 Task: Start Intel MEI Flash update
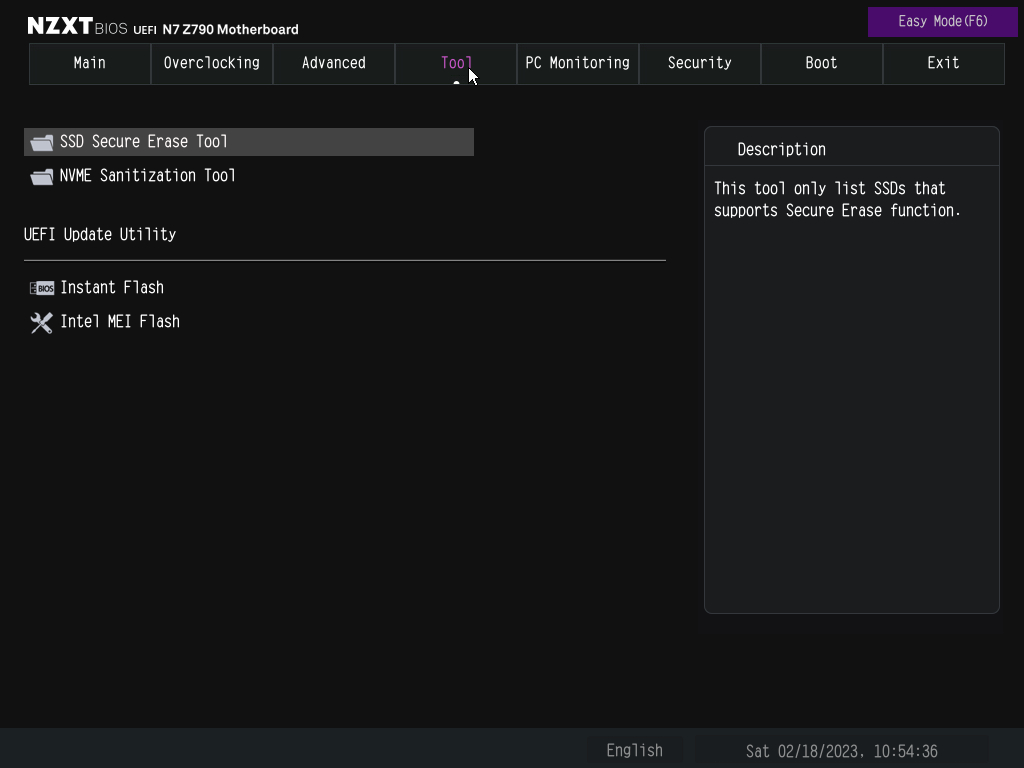point(120,321)
